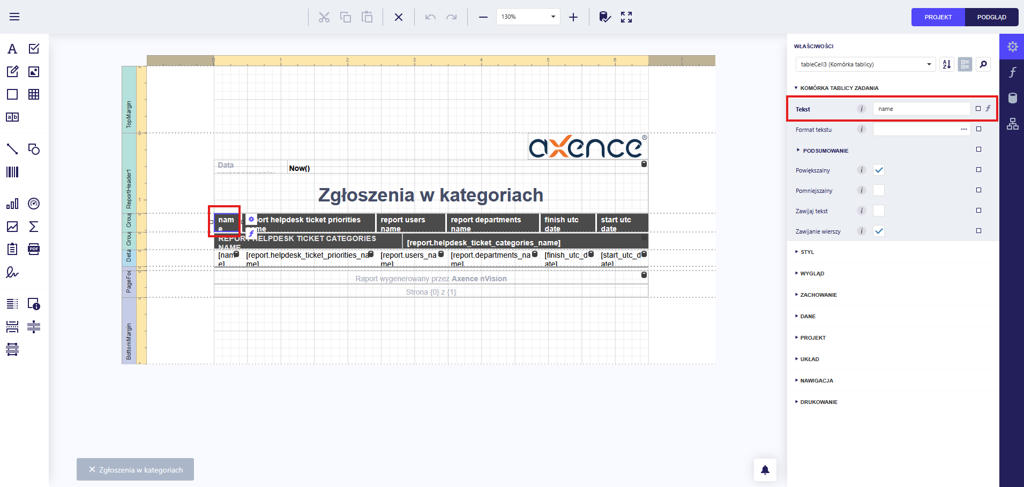Click the table tool icon
The height and width of the screenshot is (487, 1024).
[x=34, y=95]
